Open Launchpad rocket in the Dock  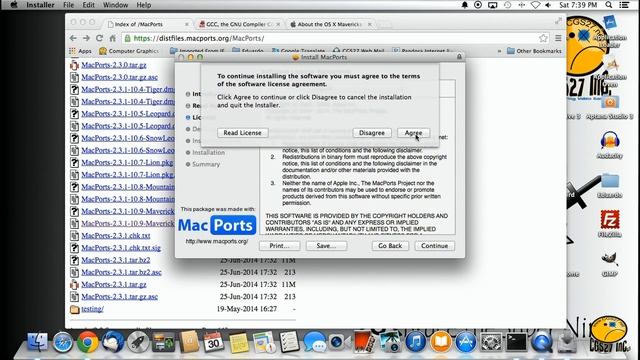pyautogui.click(x=138, y=342)
